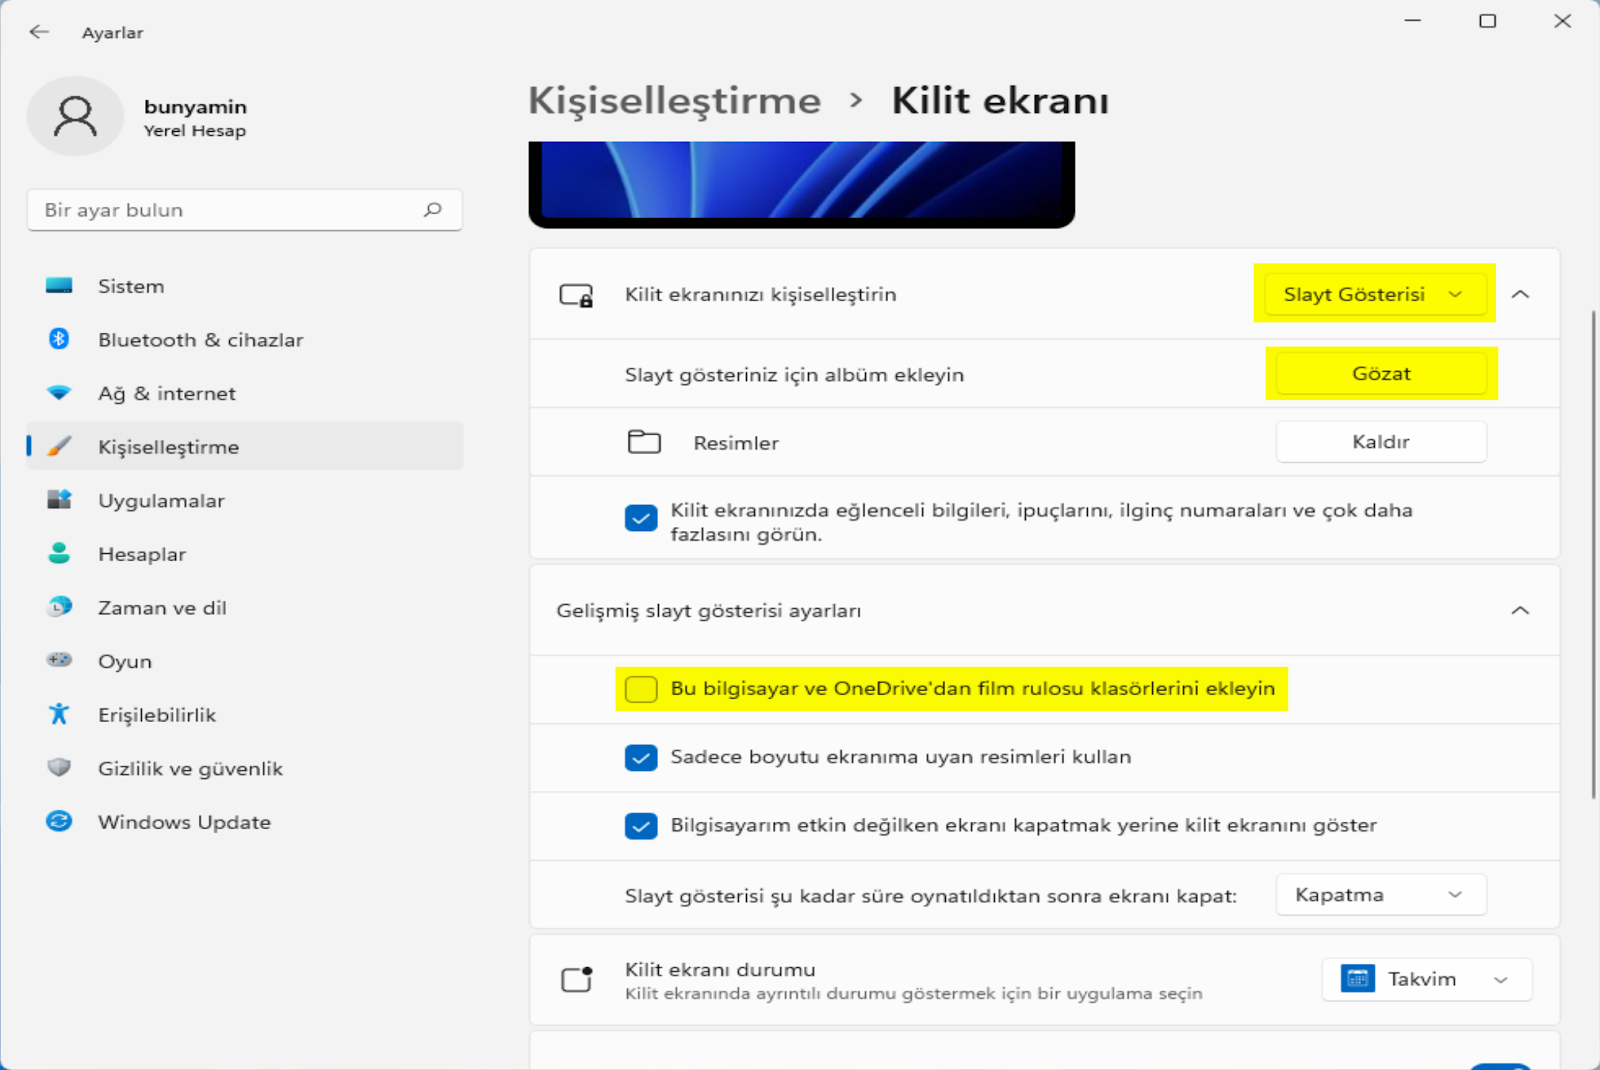The image size is (1600, 1070).
Task: Click the Oyun gamepad icon
Action: pos(59,660)
